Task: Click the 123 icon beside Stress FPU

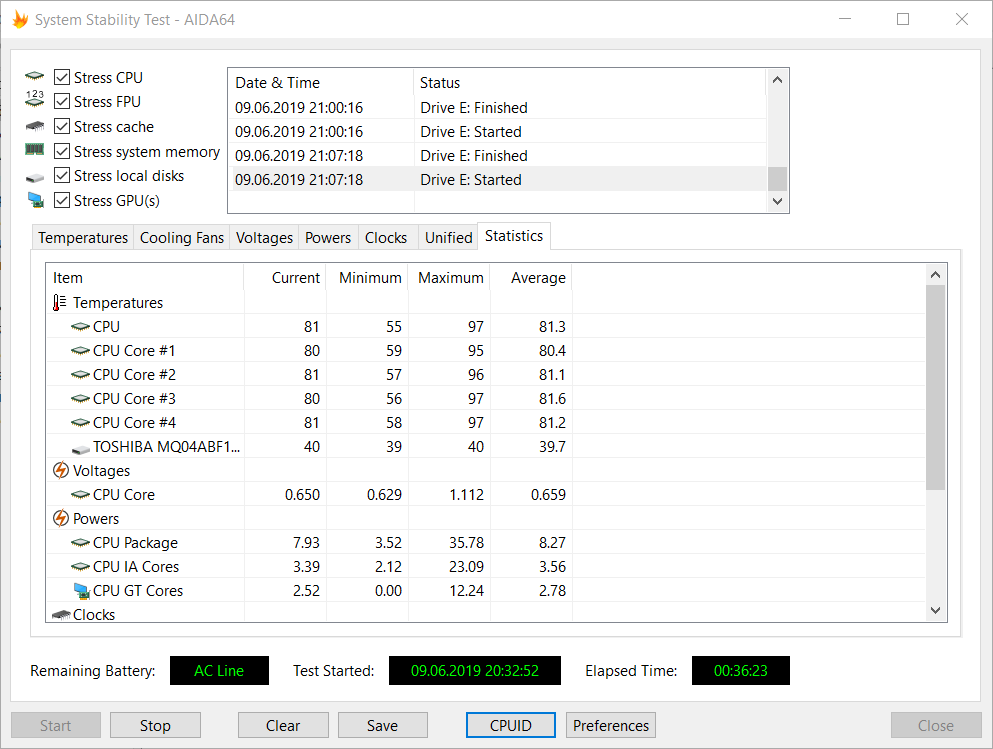Action: click(x=35, y=99)
